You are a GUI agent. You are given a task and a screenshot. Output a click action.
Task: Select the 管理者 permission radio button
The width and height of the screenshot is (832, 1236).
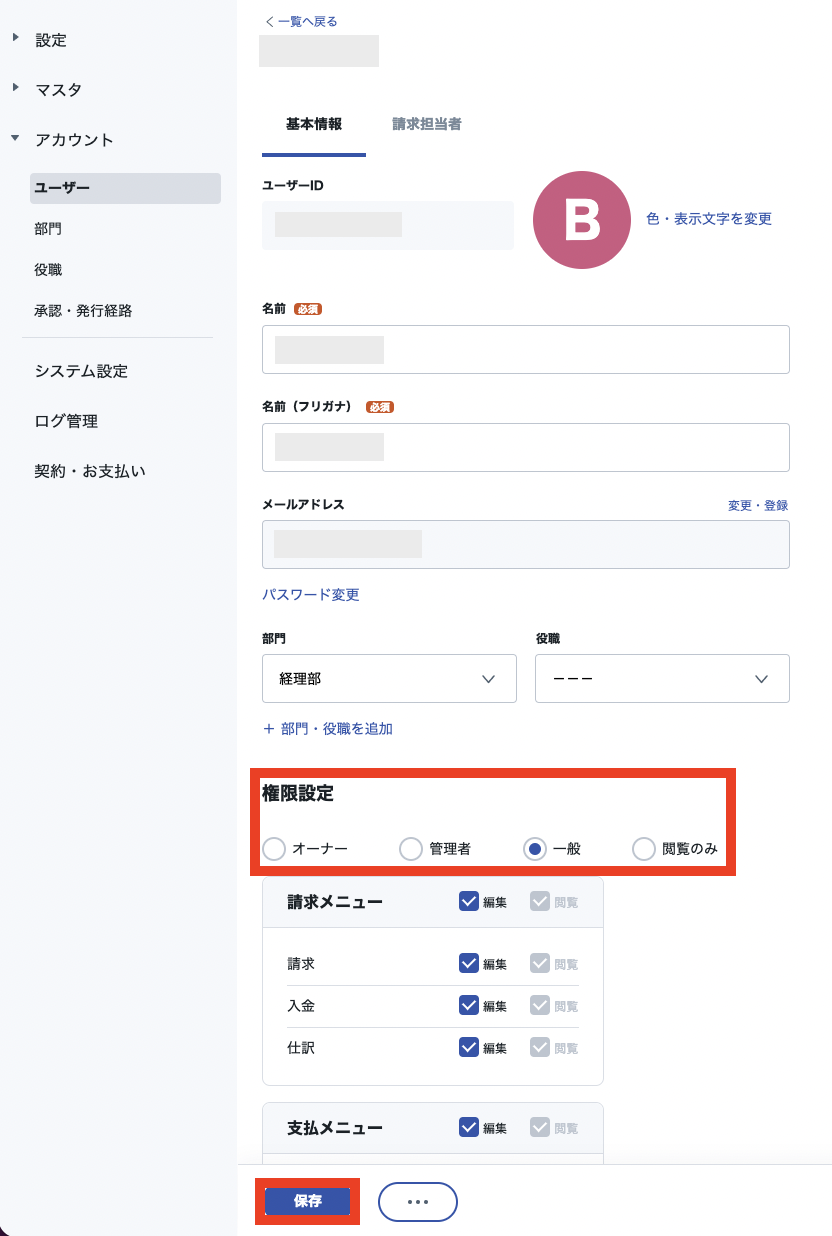coord(411,849)
